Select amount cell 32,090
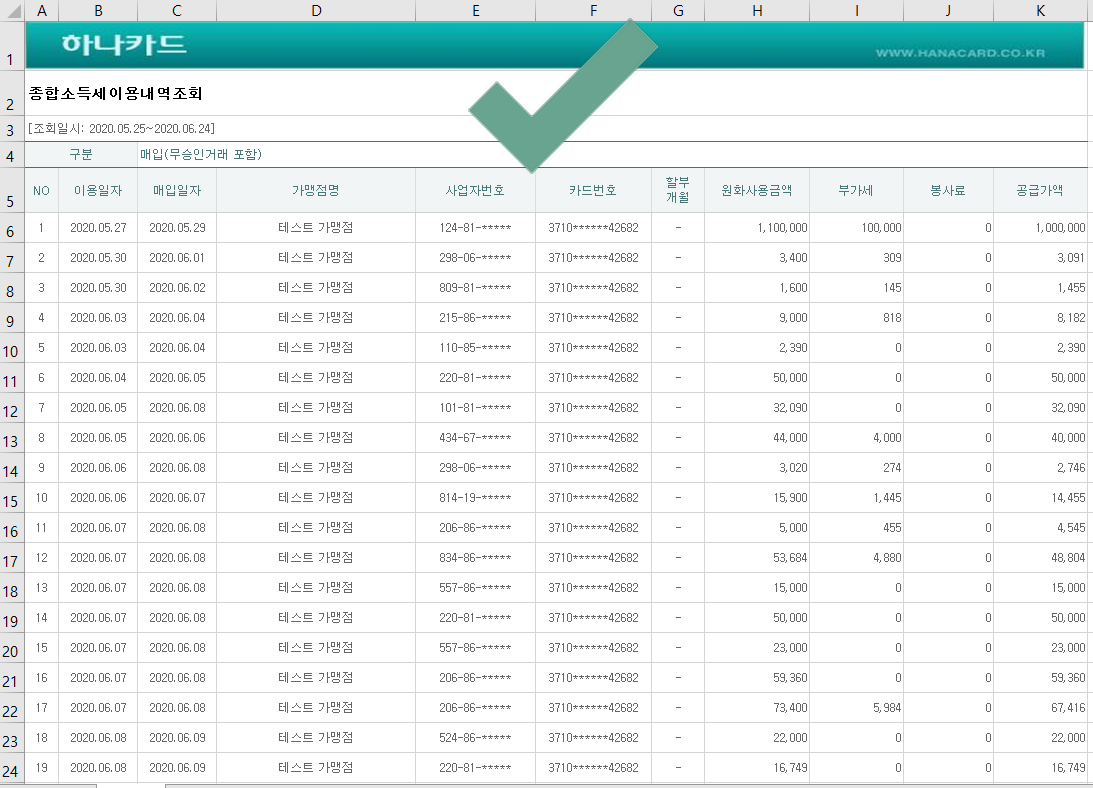 click(x=756, y=408)
